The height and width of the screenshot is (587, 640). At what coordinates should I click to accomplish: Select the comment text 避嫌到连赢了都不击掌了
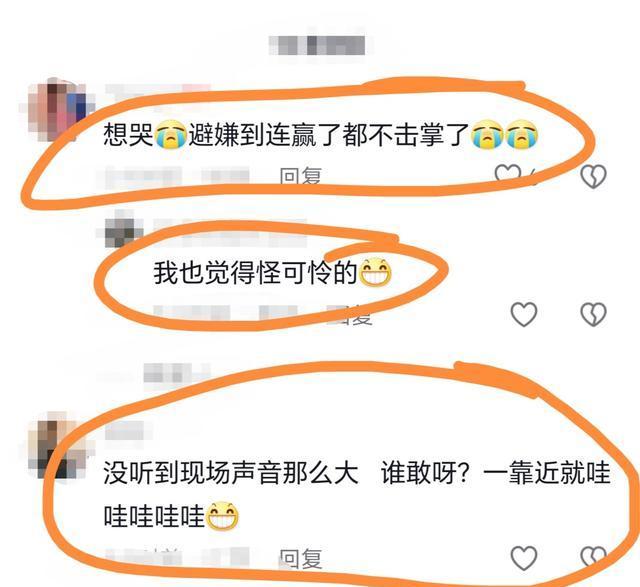329,135
